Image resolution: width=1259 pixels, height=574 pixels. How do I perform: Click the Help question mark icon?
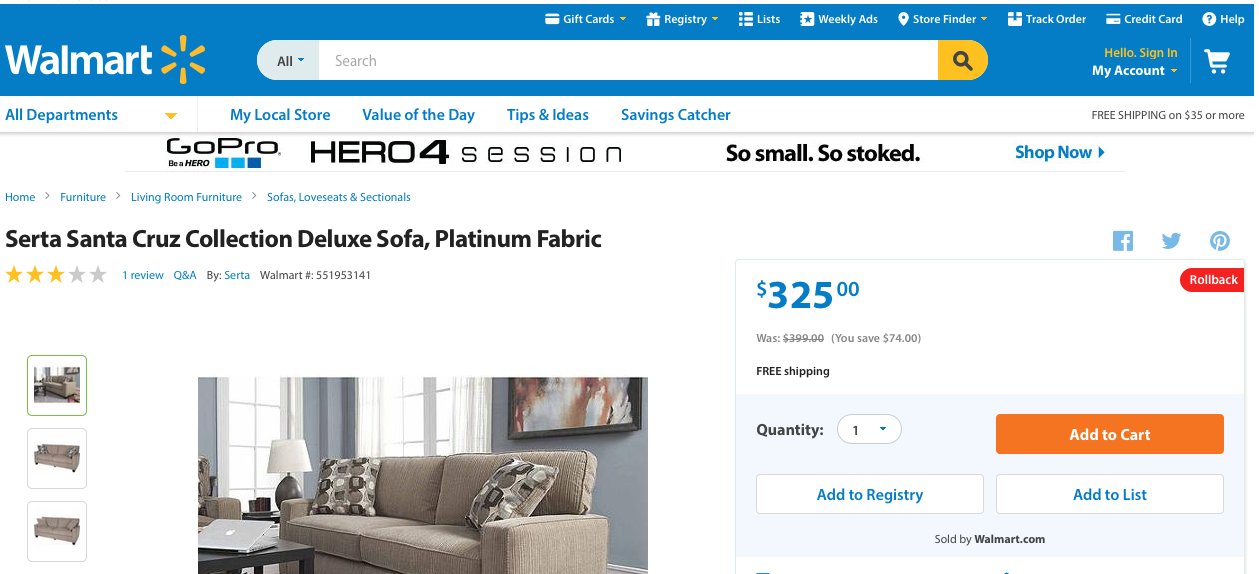1209,19
